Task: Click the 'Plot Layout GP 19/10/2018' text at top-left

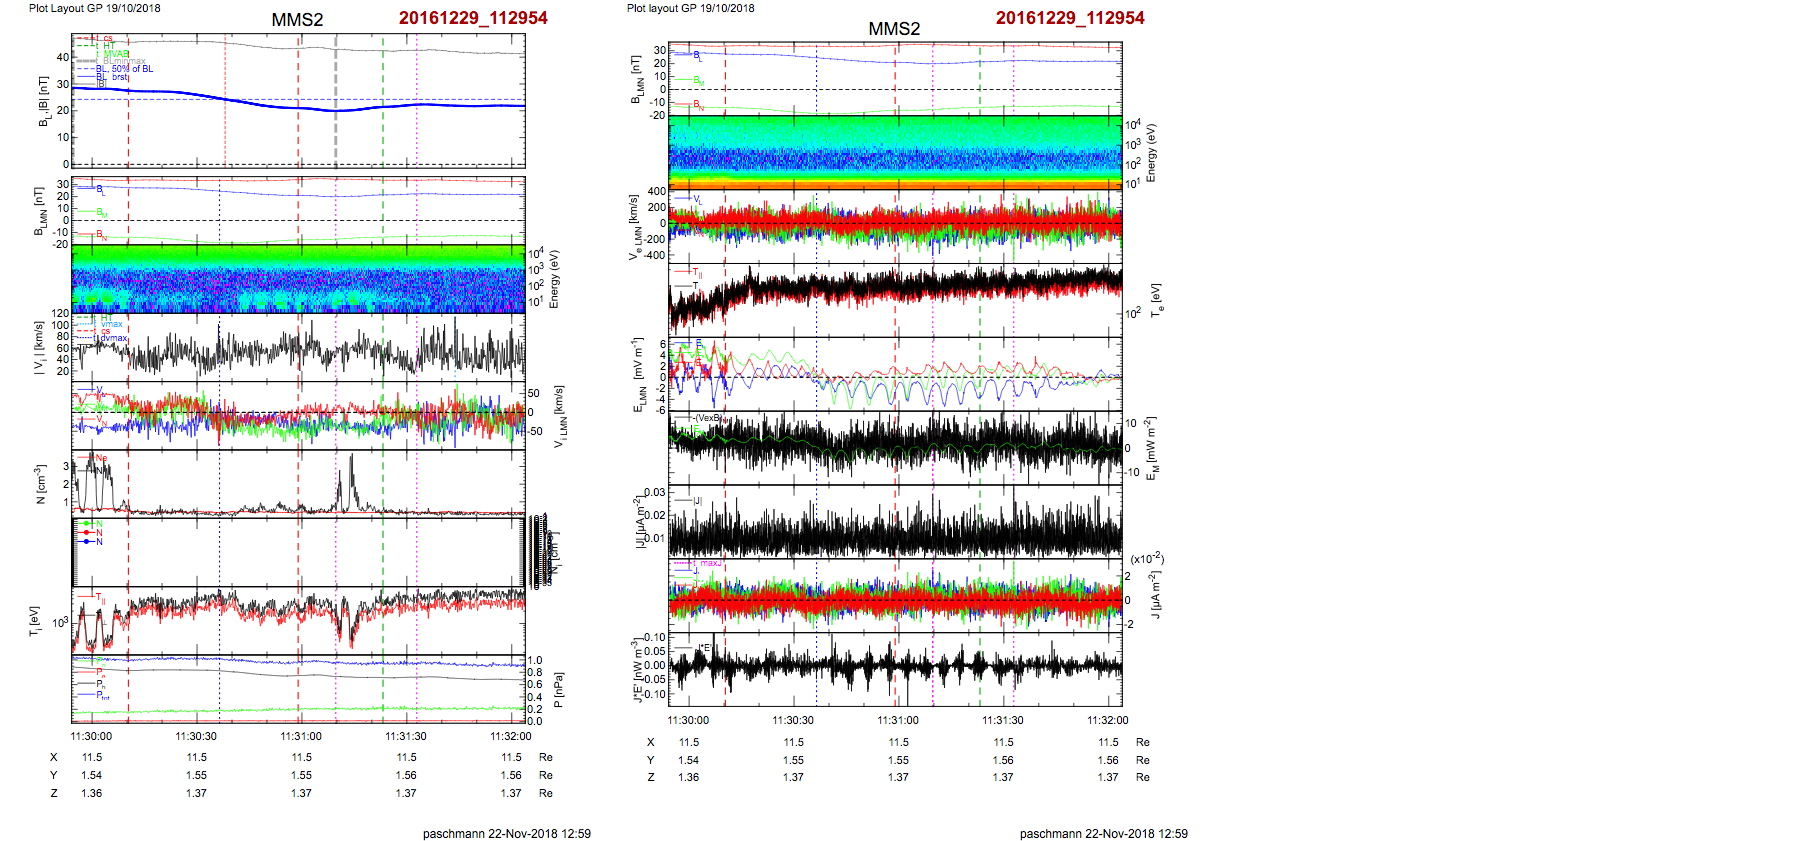Action: click(94, 8)
